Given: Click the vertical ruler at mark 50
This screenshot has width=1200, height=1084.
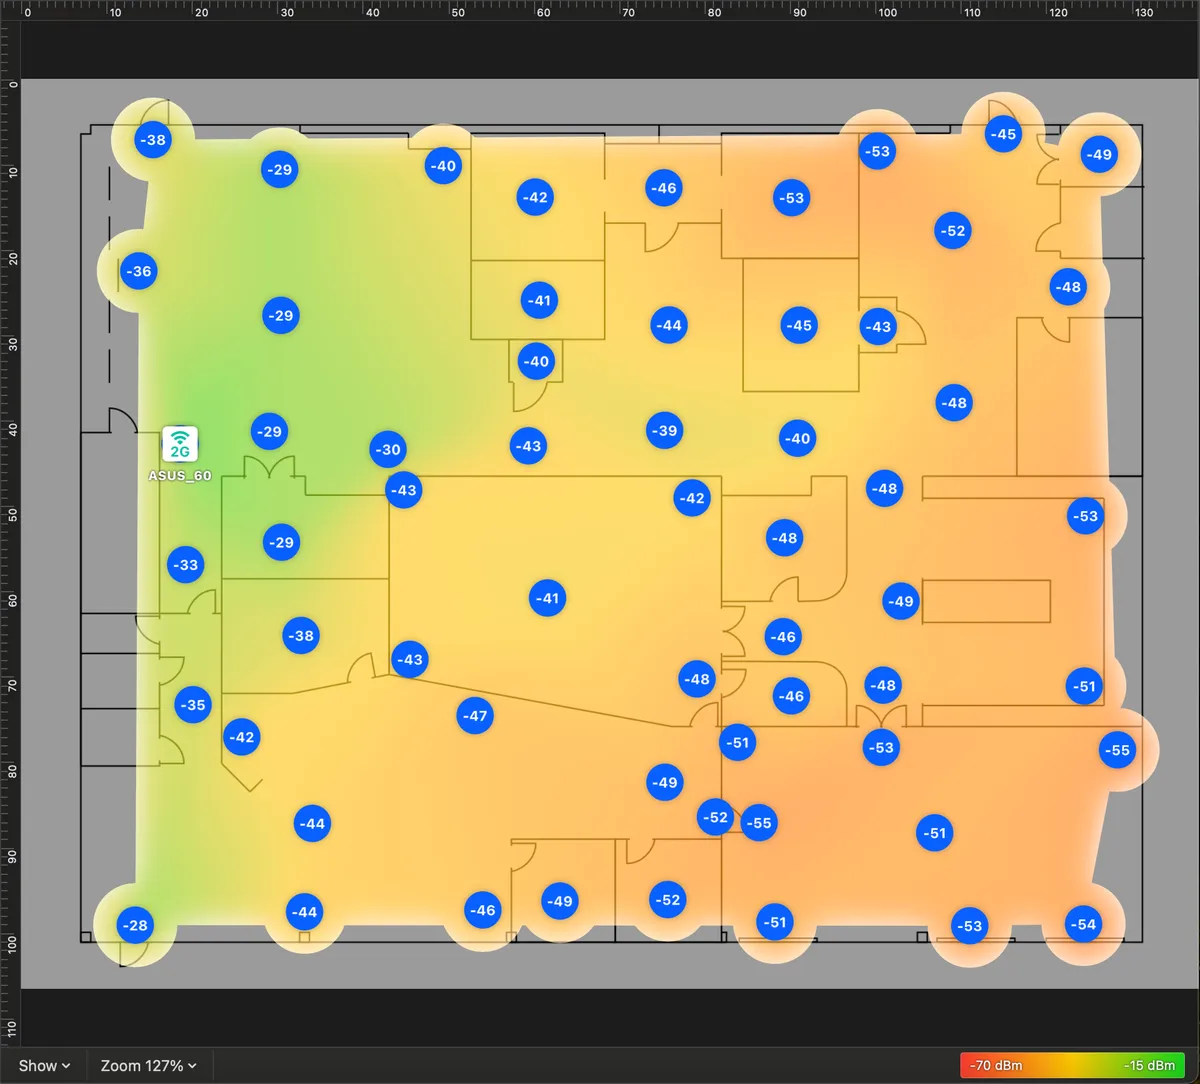Looking at the screenshot, I should coord(13,515).
